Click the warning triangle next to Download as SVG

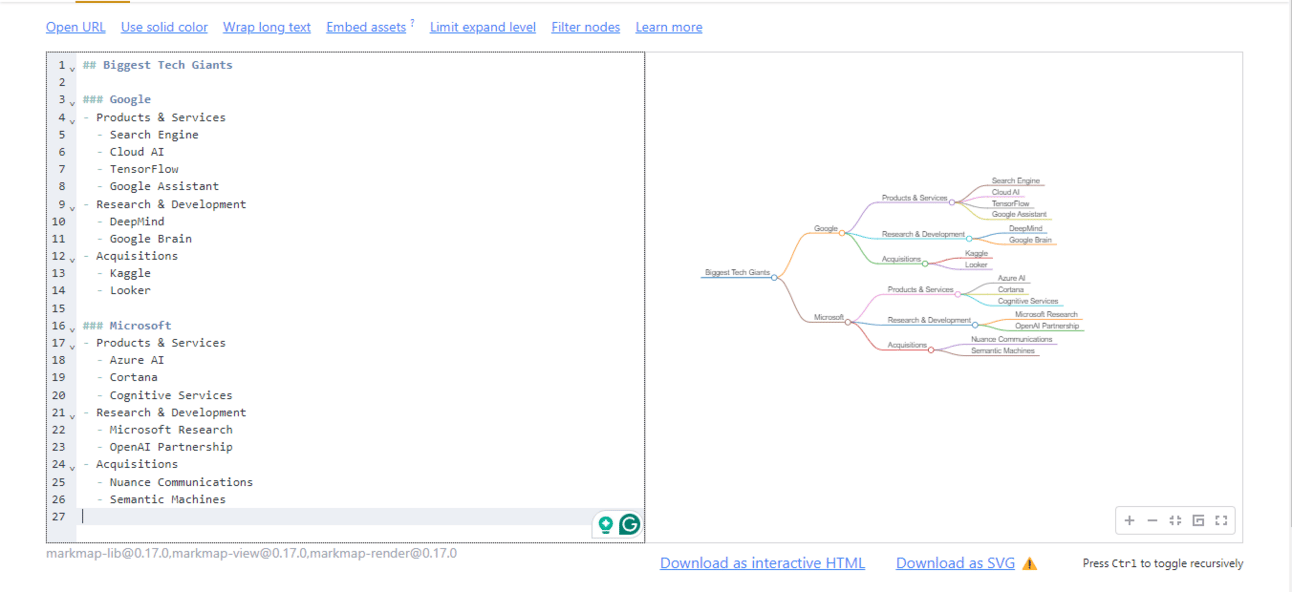pyautogui.click(x=1030, y=564)
